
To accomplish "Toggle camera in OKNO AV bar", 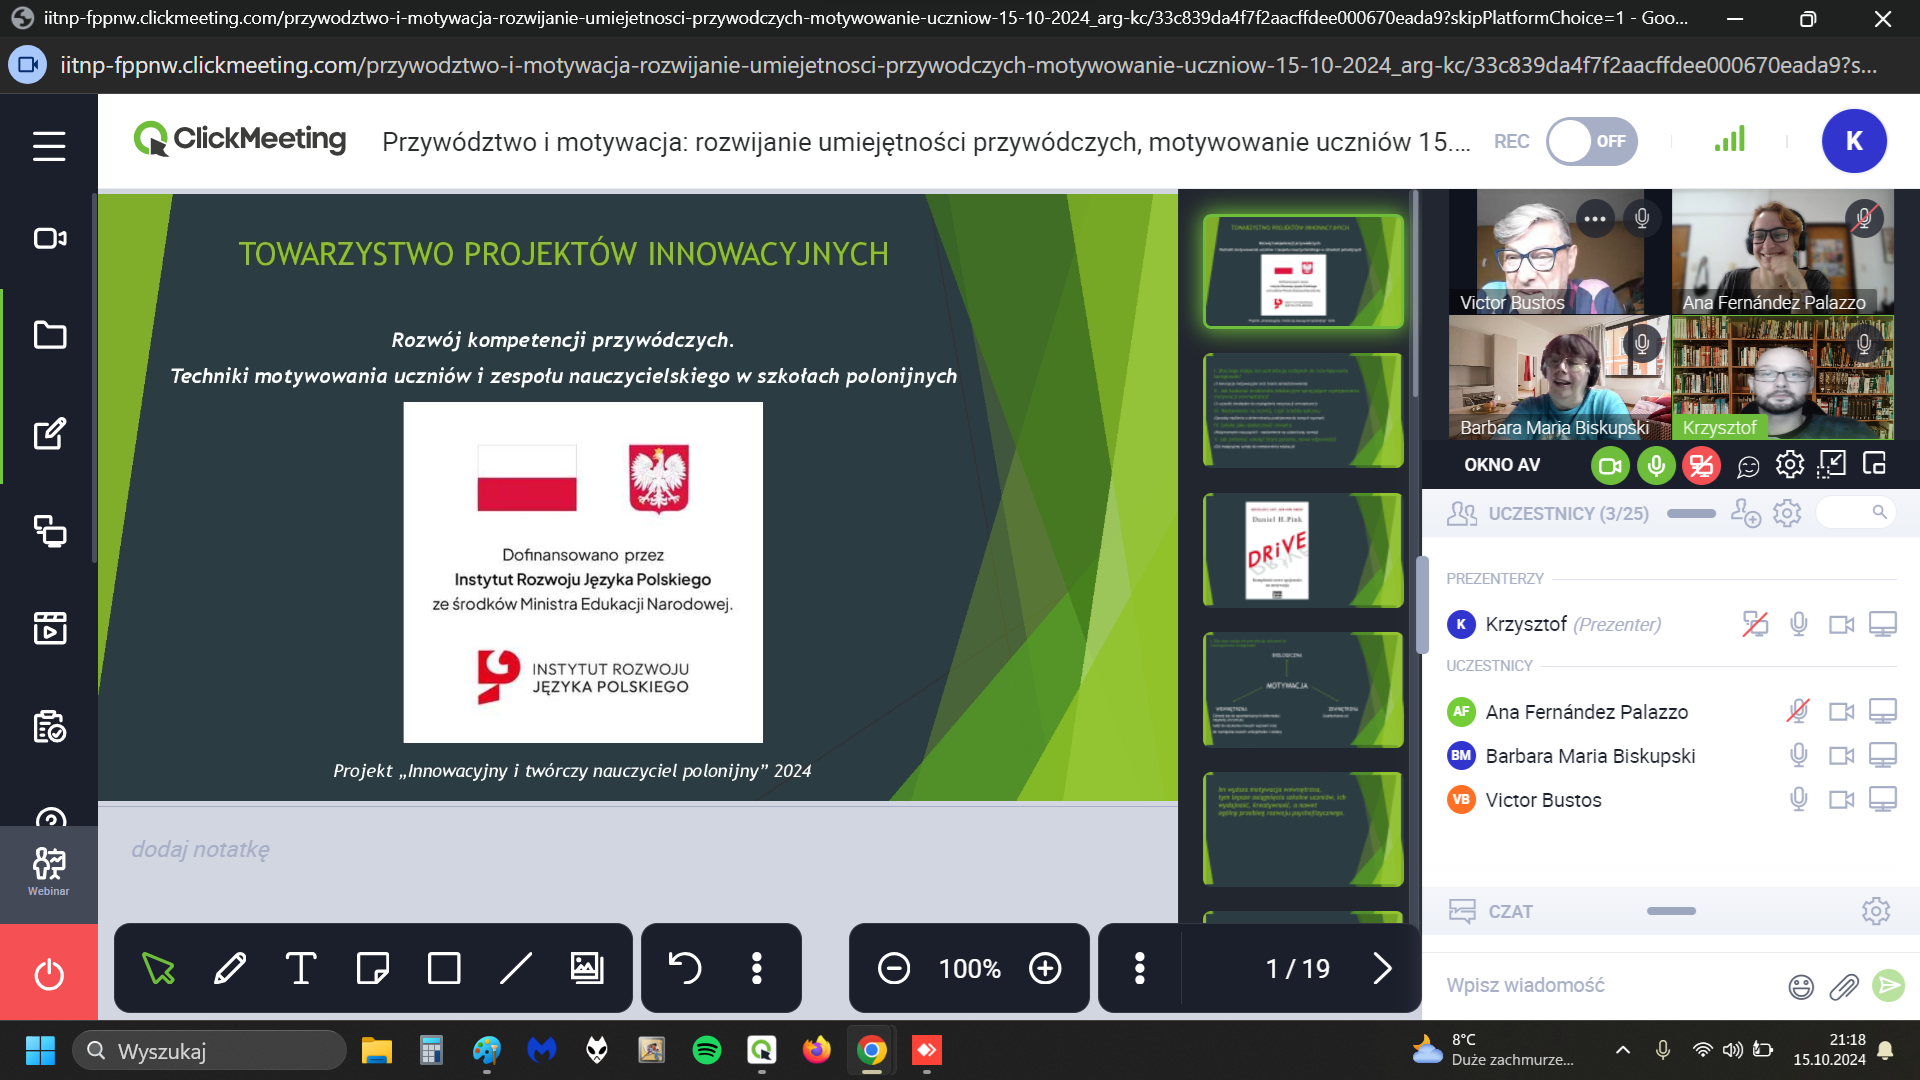I will [x=1610, y=466].
